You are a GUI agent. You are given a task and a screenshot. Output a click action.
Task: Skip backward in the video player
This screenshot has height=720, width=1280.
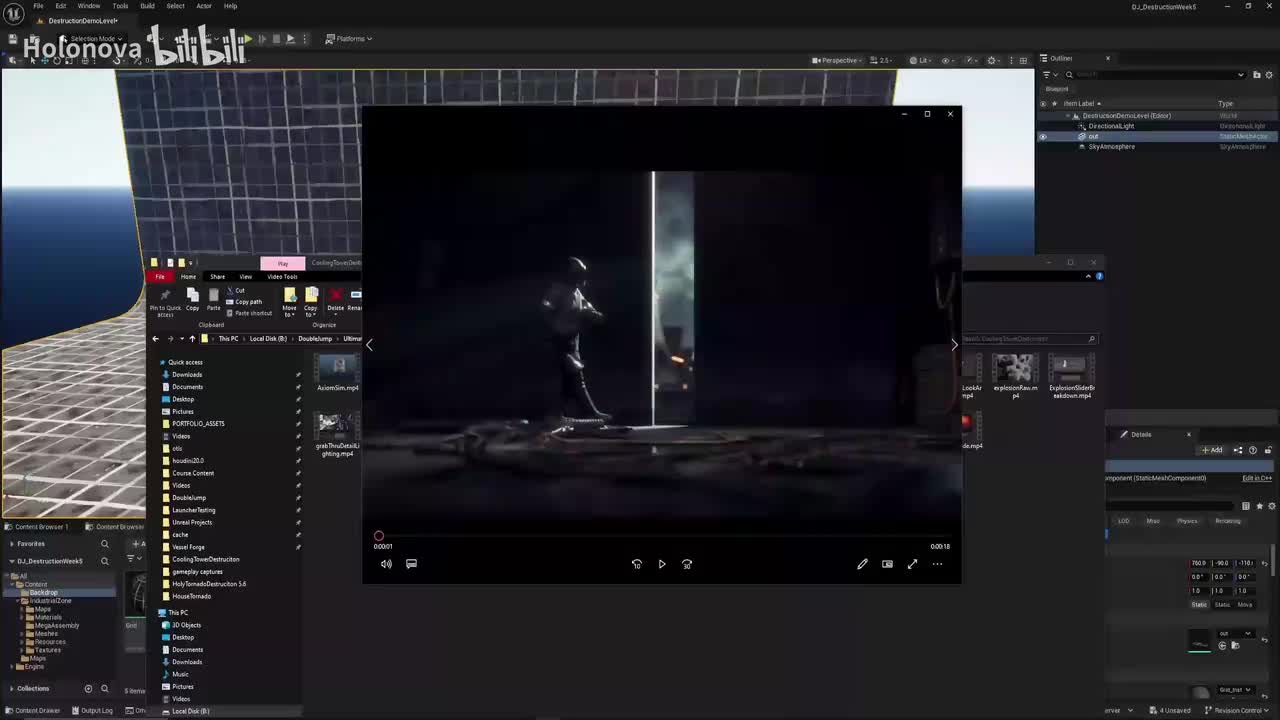pos(636,564)
